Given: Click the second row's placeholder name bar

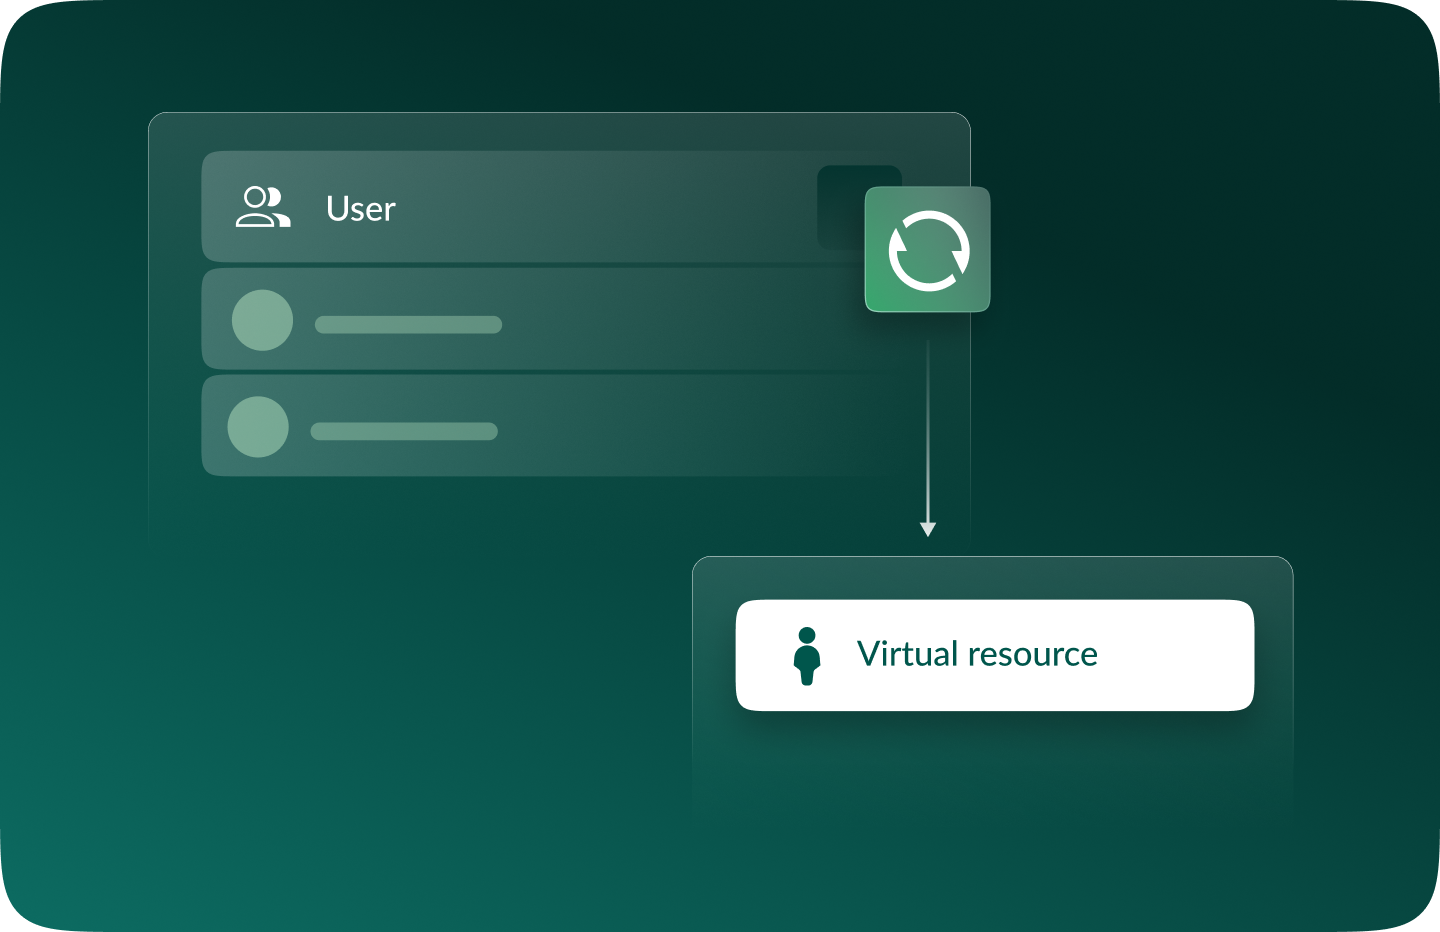Looking at the screenshot, I should (x=404, y=431).
